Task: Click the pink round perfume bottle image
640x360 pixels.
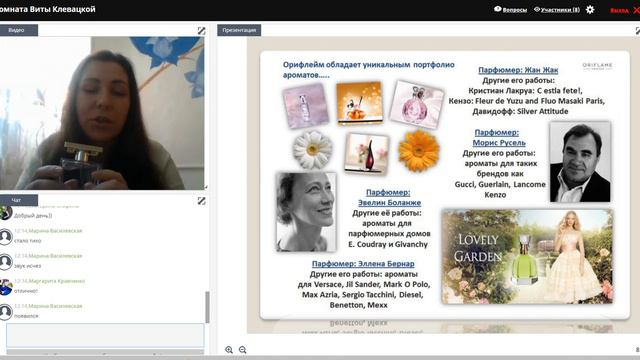Action: pos(417,104)
